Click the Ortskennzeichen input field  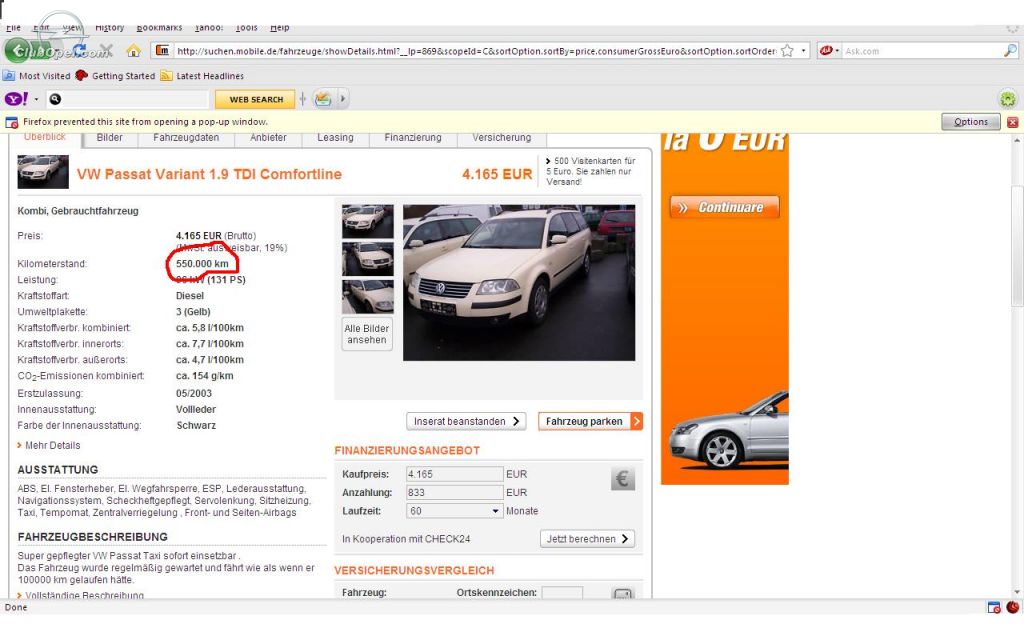point(562,592)
